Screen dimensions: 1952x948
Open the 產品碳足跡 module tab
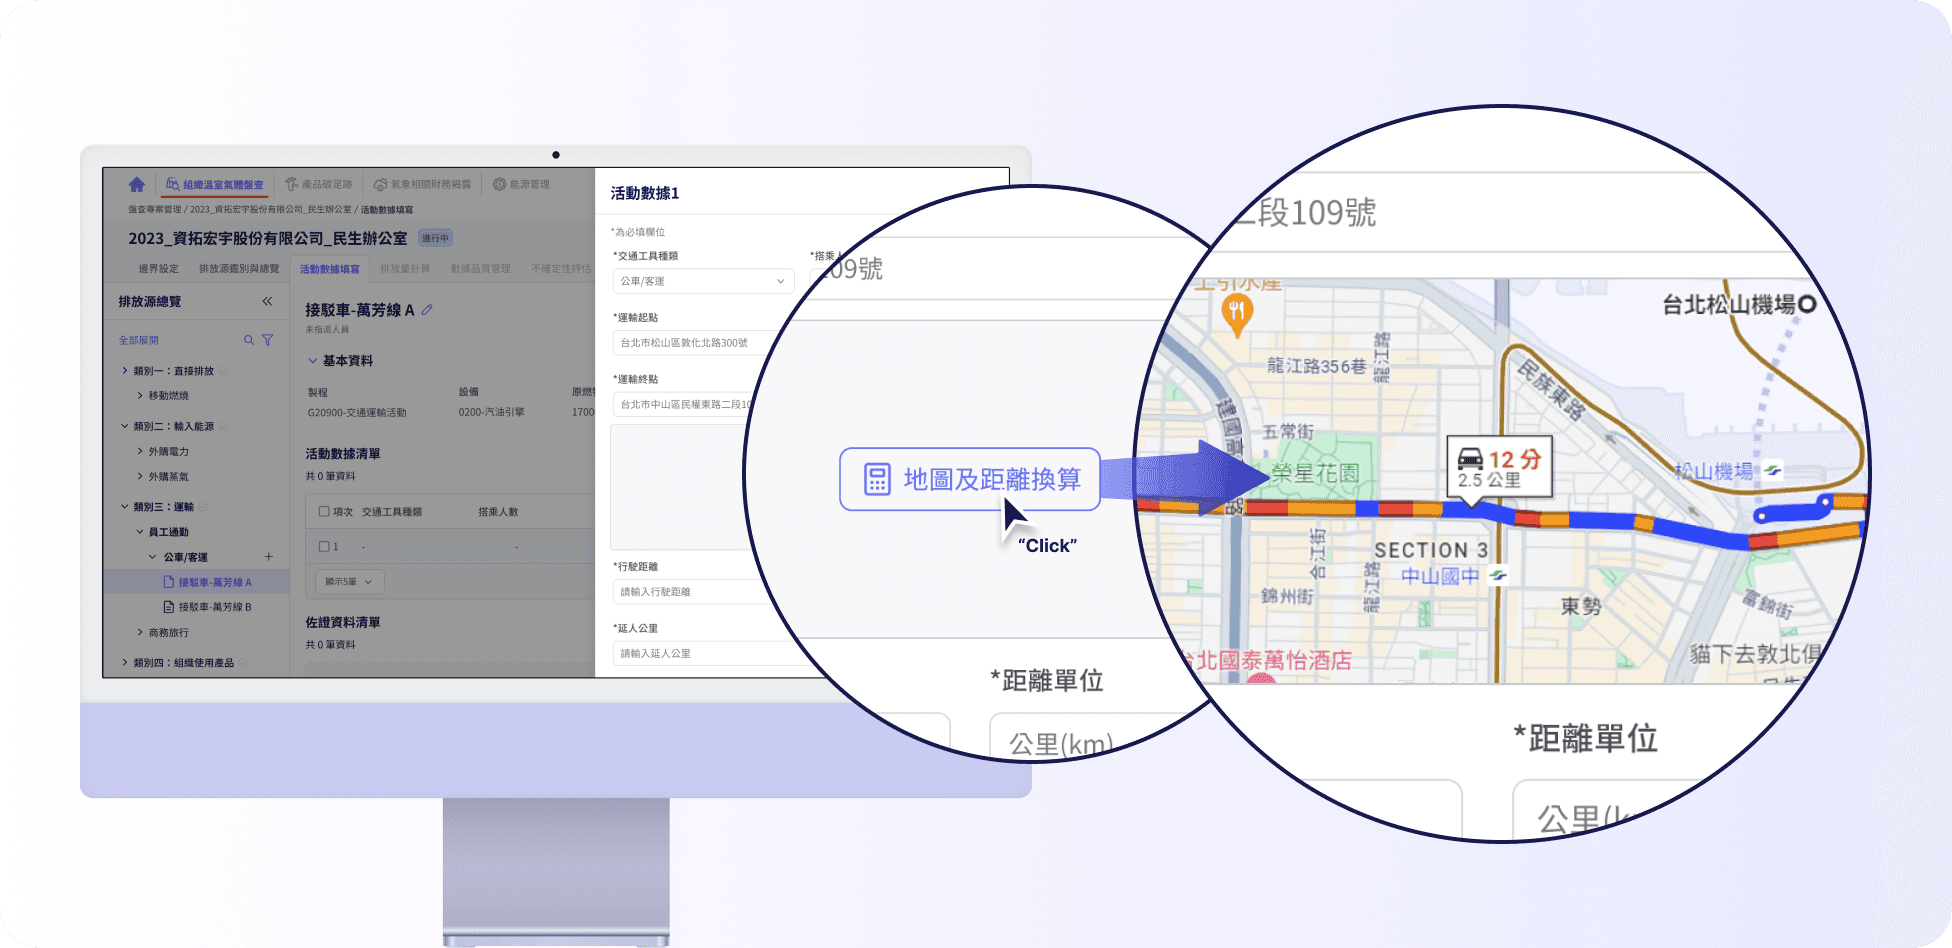(319, 185)
